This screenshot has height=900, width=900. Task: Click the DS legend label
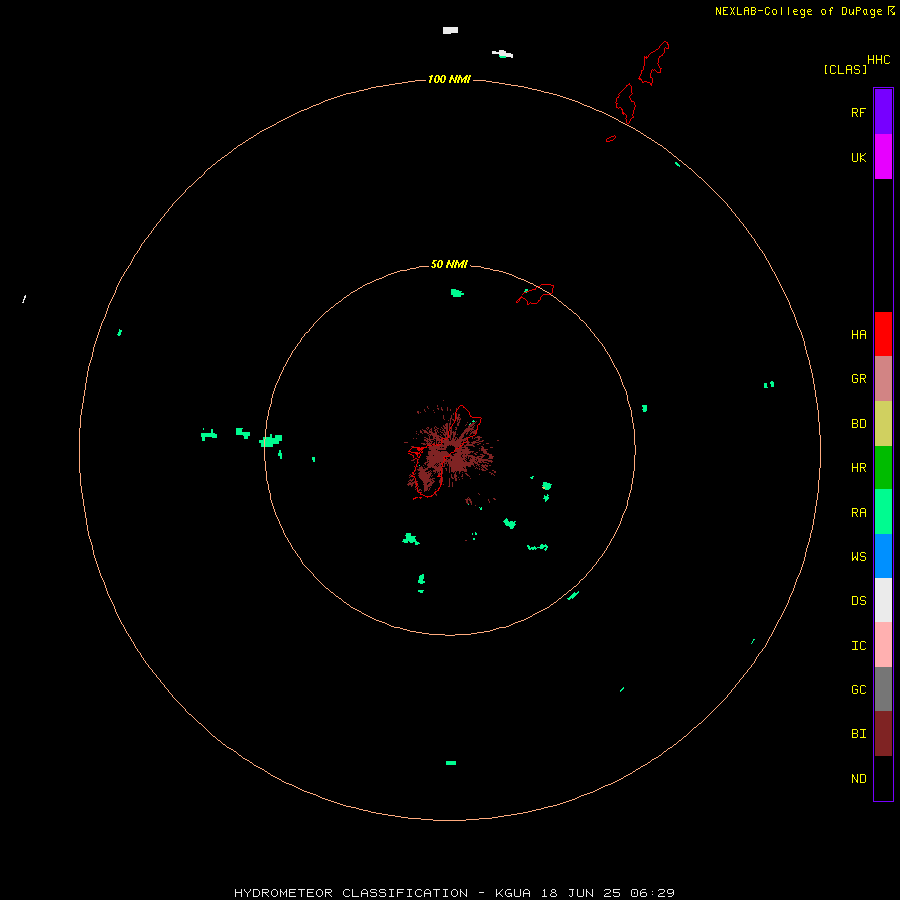click(x=859, y=601)
